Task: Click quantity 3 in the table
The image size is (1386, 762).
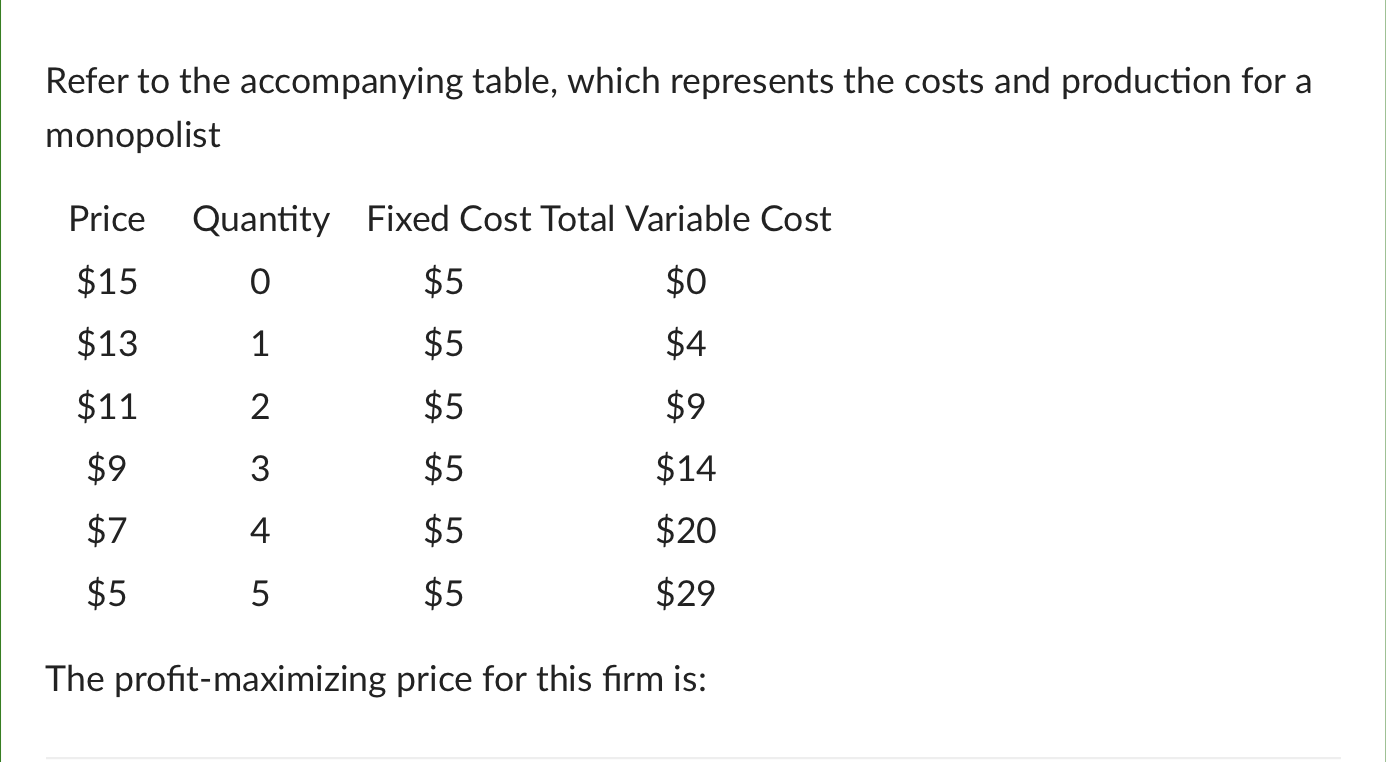Action: [260, 469]
